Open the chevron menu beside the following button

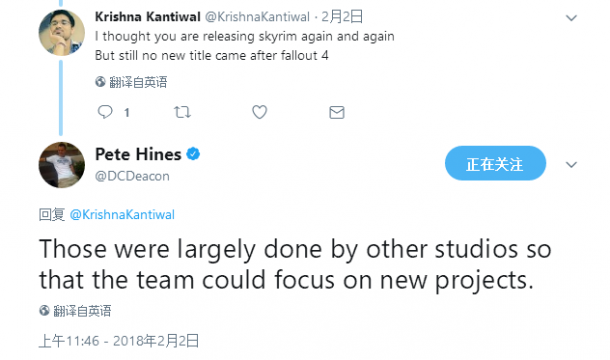pyautogui.click(x=571, y=165)
